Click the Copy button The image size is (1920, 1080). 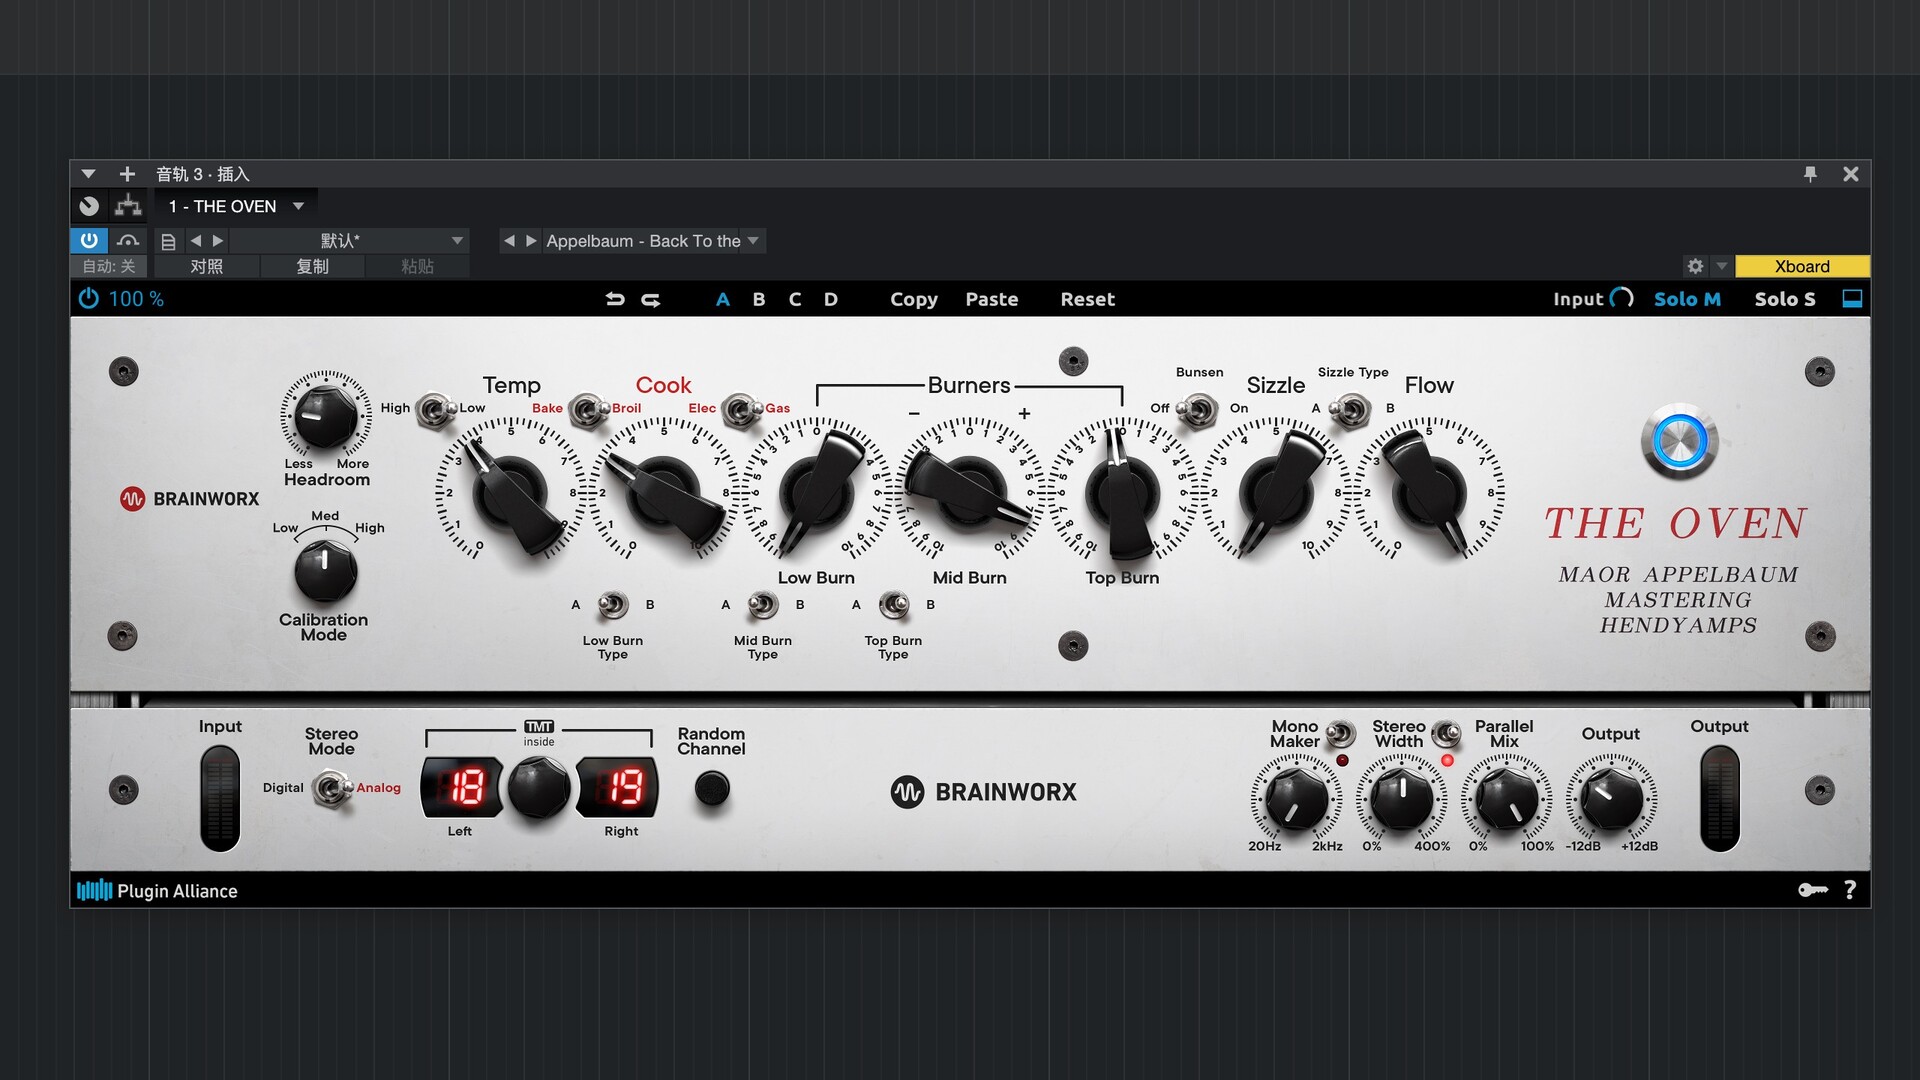click(x=914, y=300)
